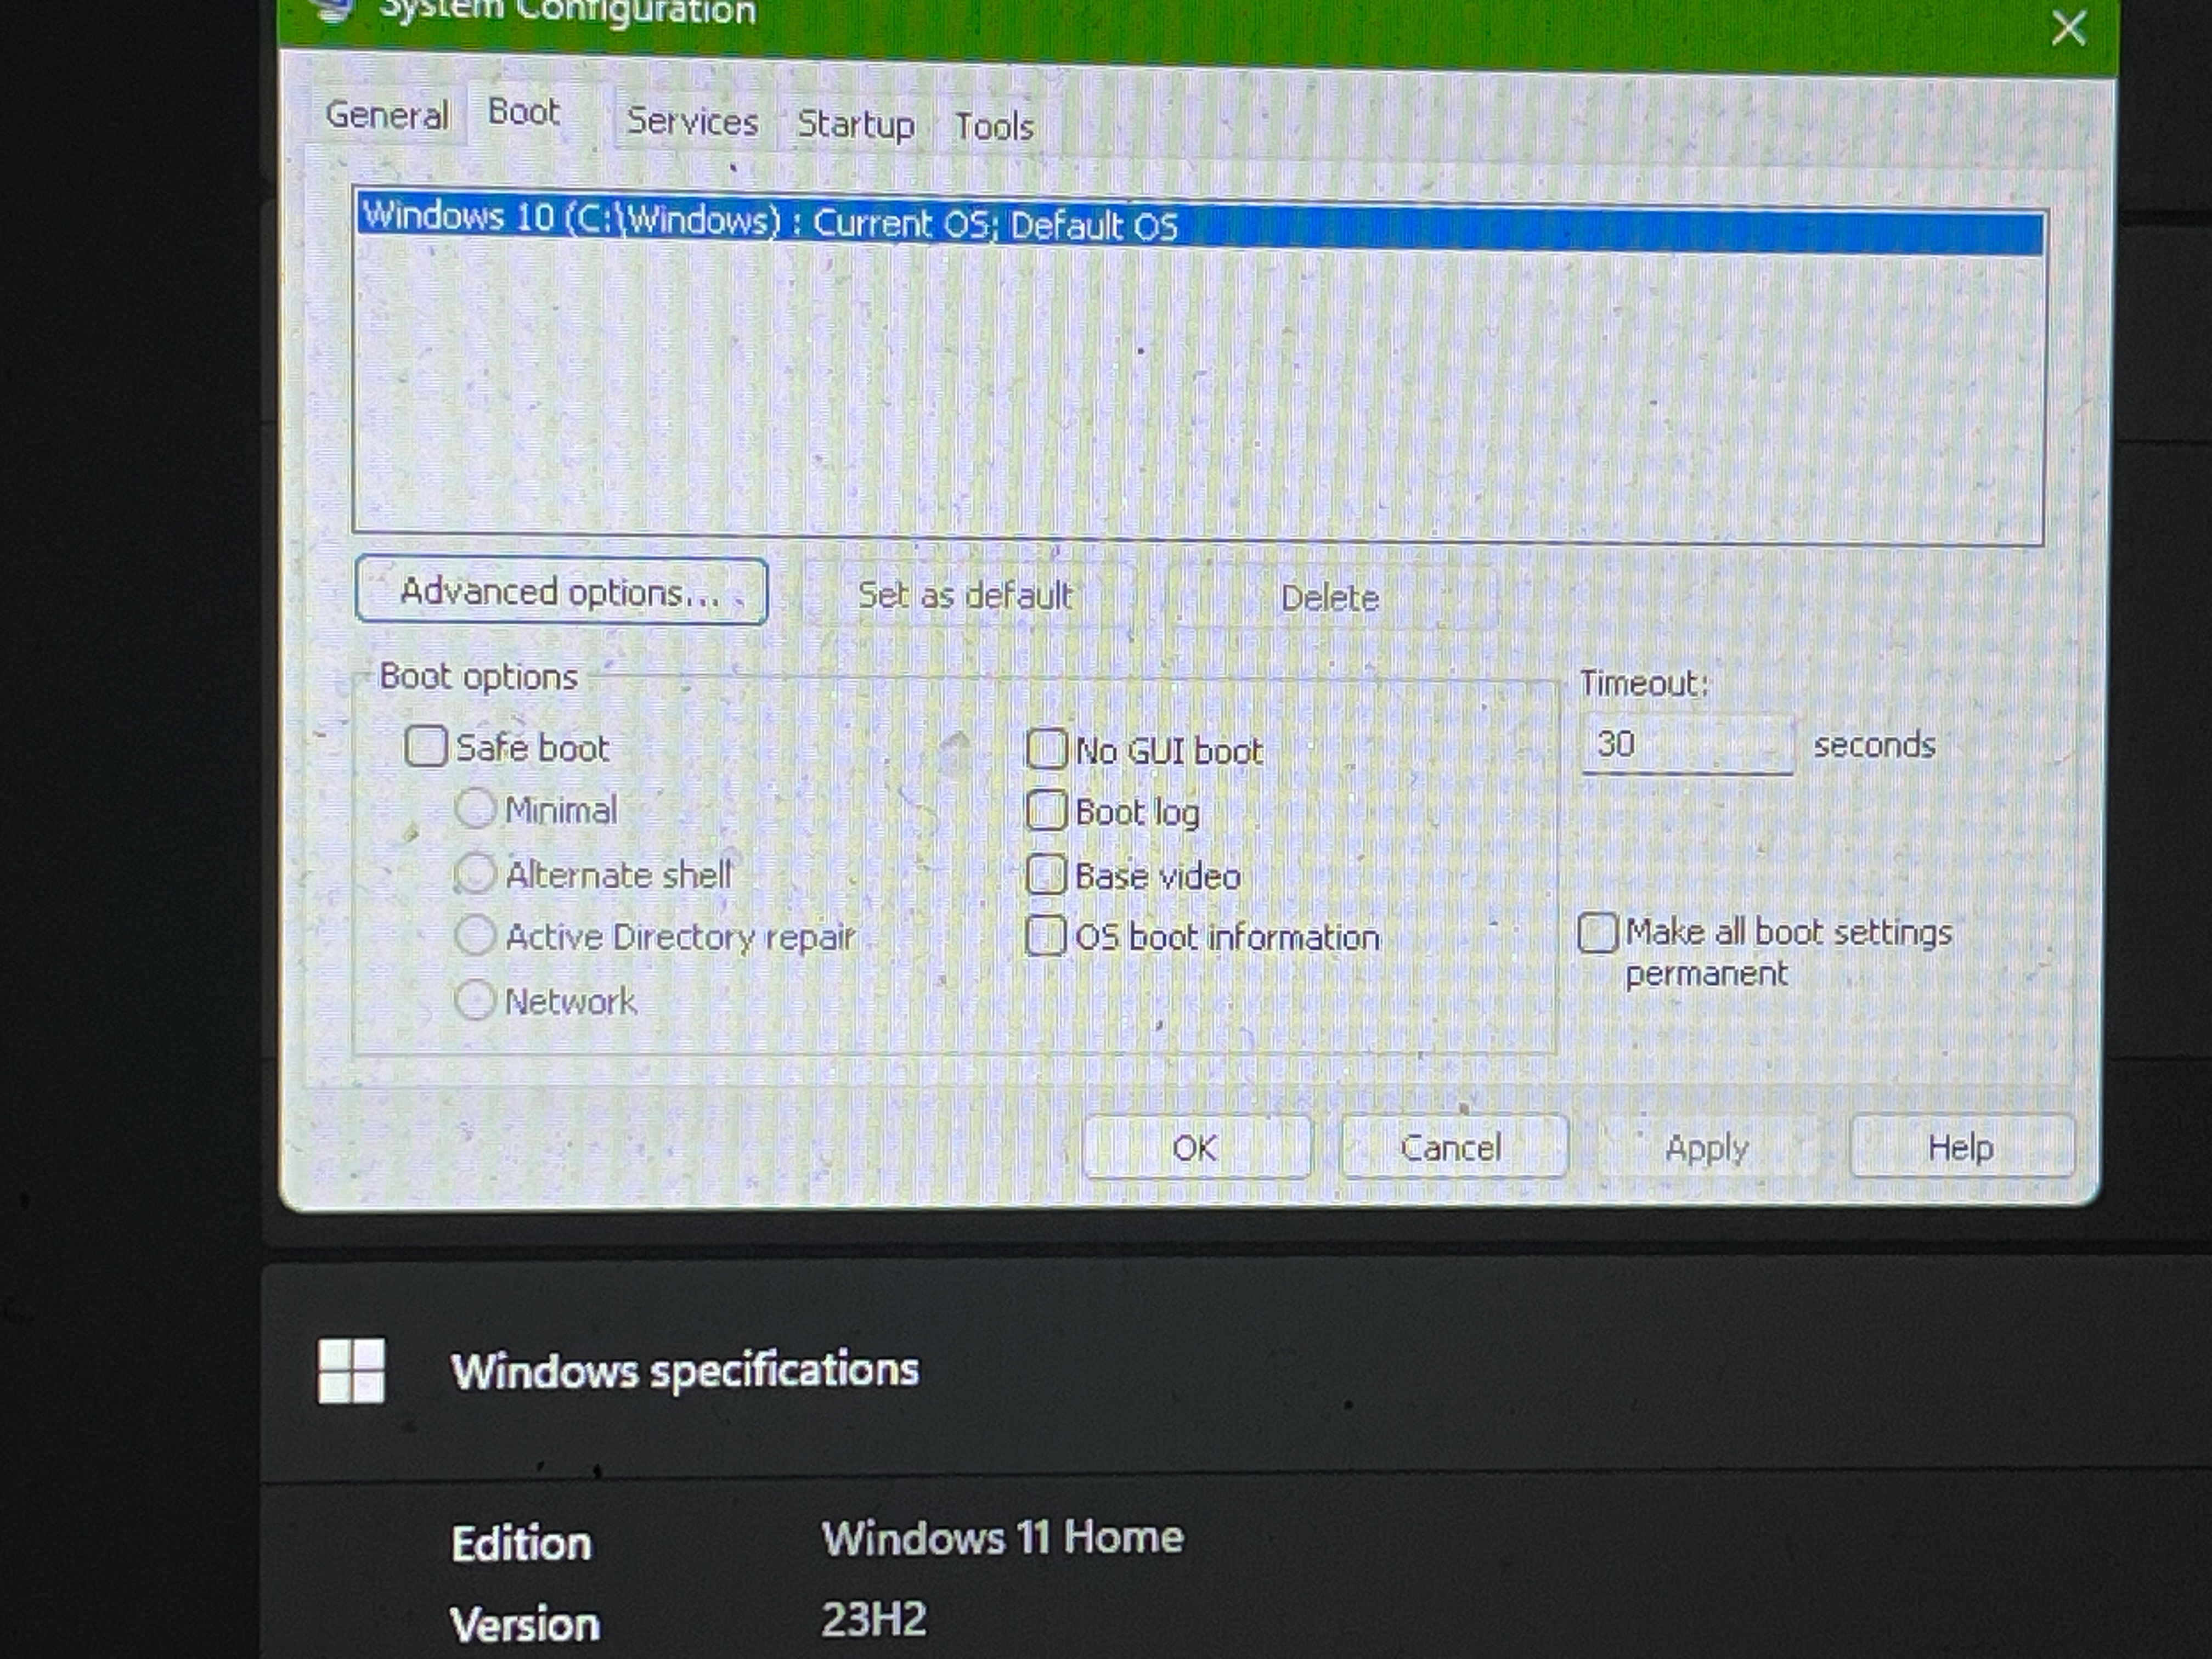Image resolution: width=2212 pixels, height=1659 pixels.
Task: Click the Windows logo icon beside Windows specifications
Action: click(x=351, y=1371)
